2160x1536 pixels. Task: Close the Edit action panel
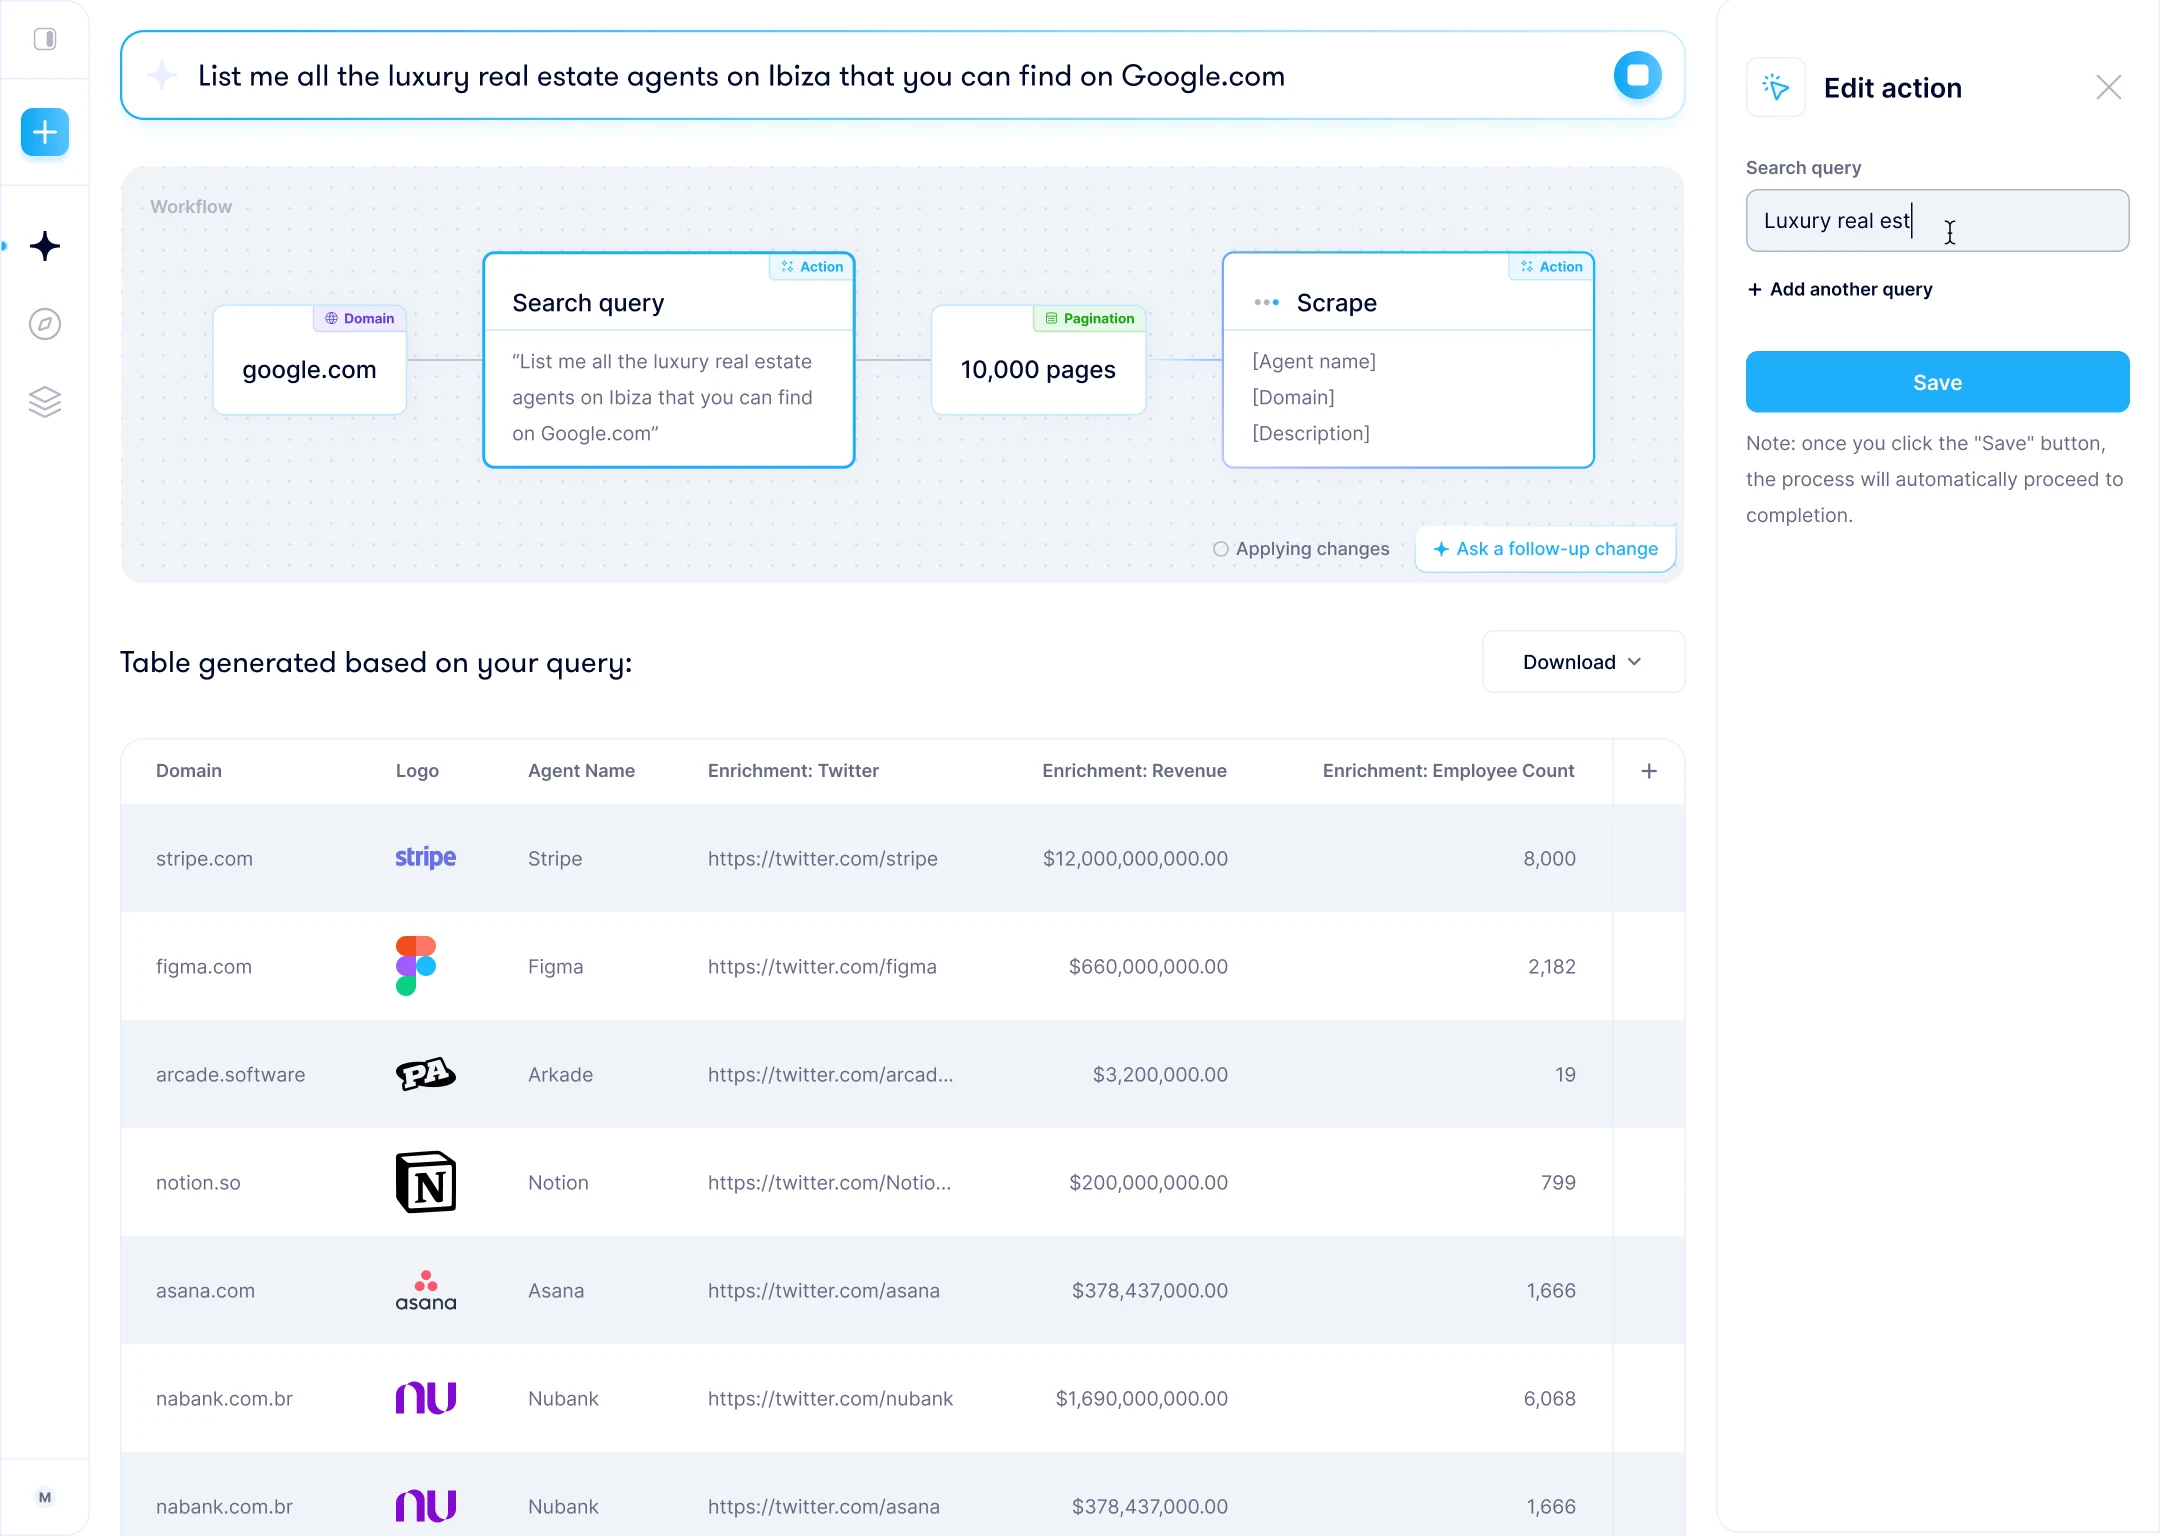coord(2109,88)
